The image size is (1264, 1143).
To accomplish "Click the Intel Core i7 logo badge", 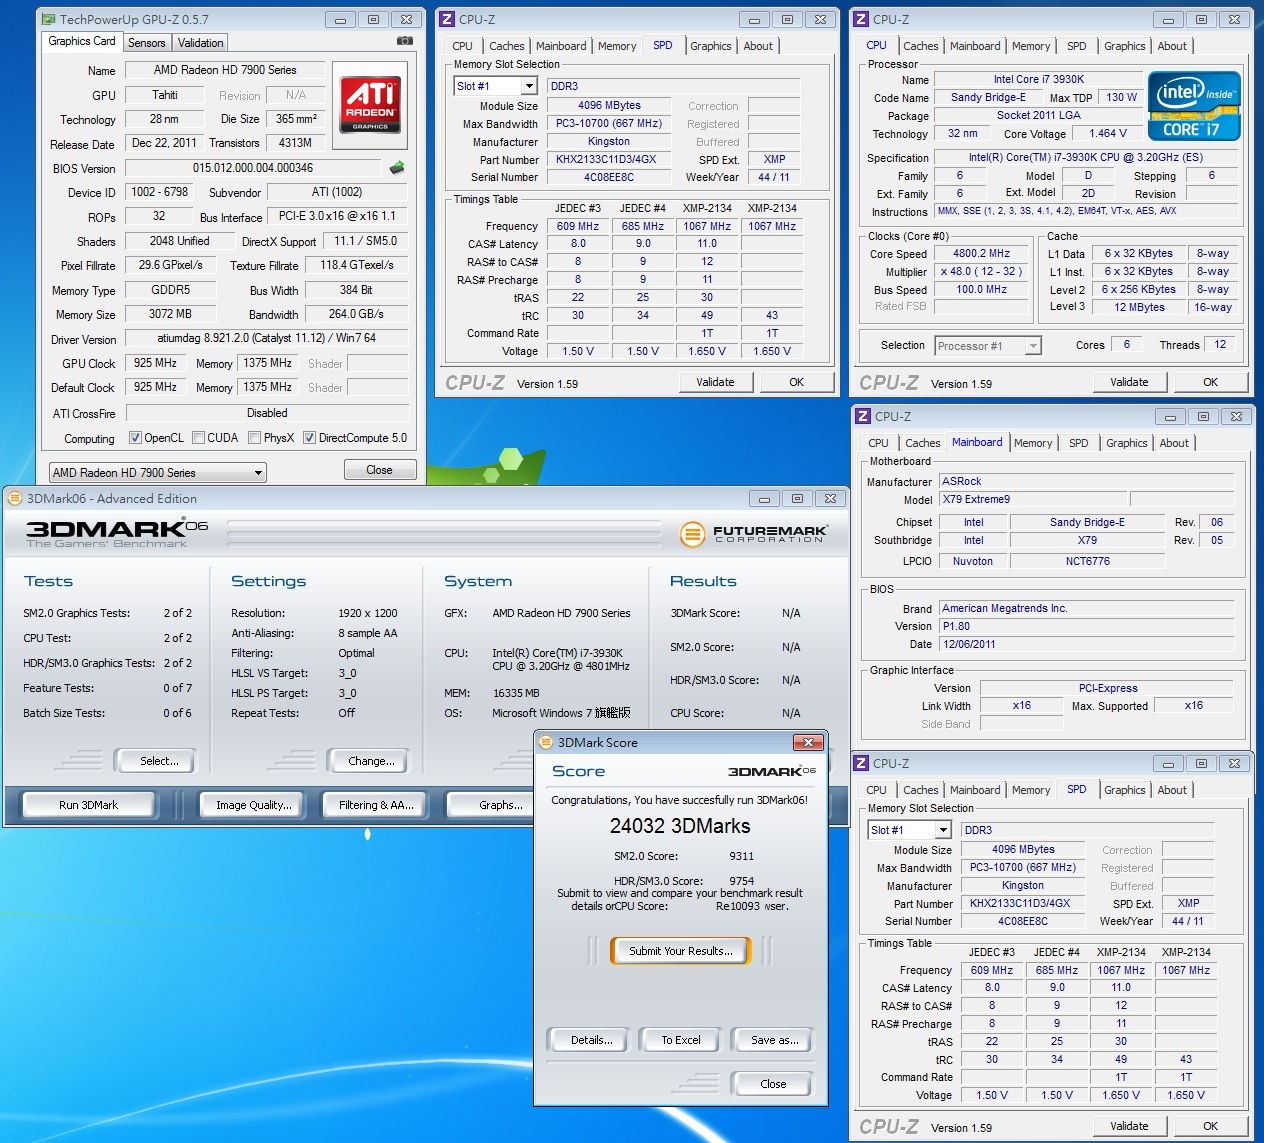I will pos(1194,106).
